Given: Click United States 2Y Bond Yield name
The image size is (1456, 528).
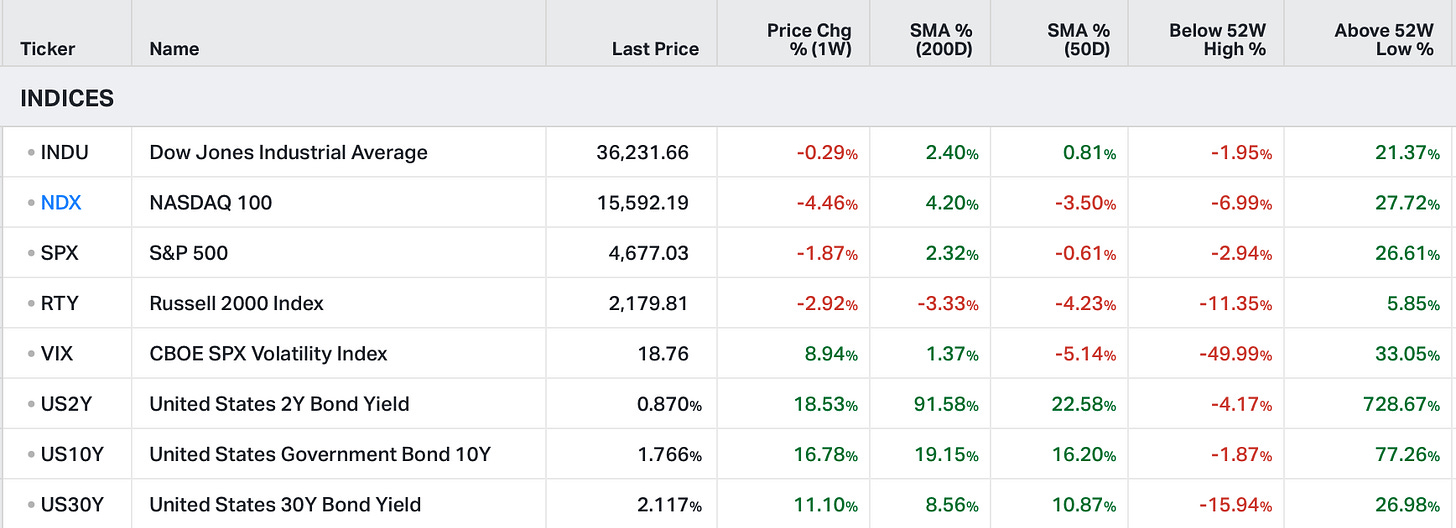Looking at the screenshot, I should click(x=280, y=404).
